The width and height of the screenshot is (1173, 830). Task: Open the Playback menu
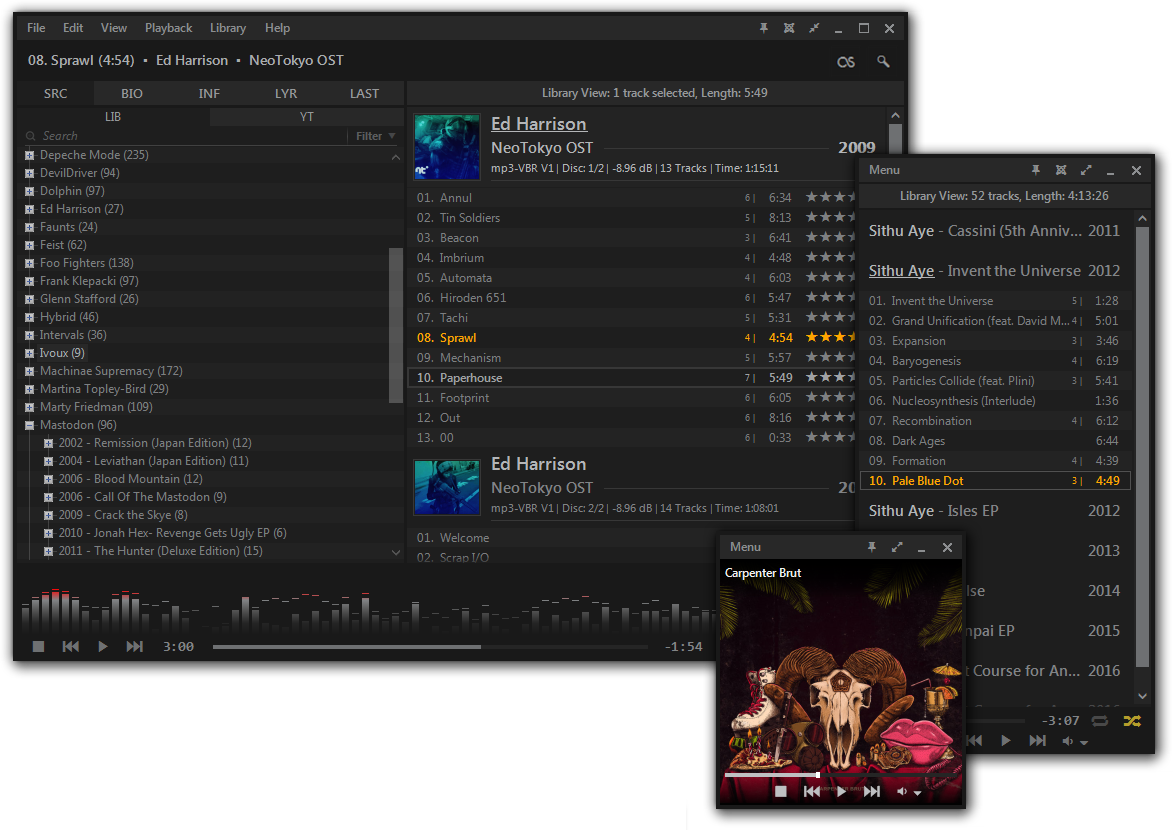coord(168,28)
